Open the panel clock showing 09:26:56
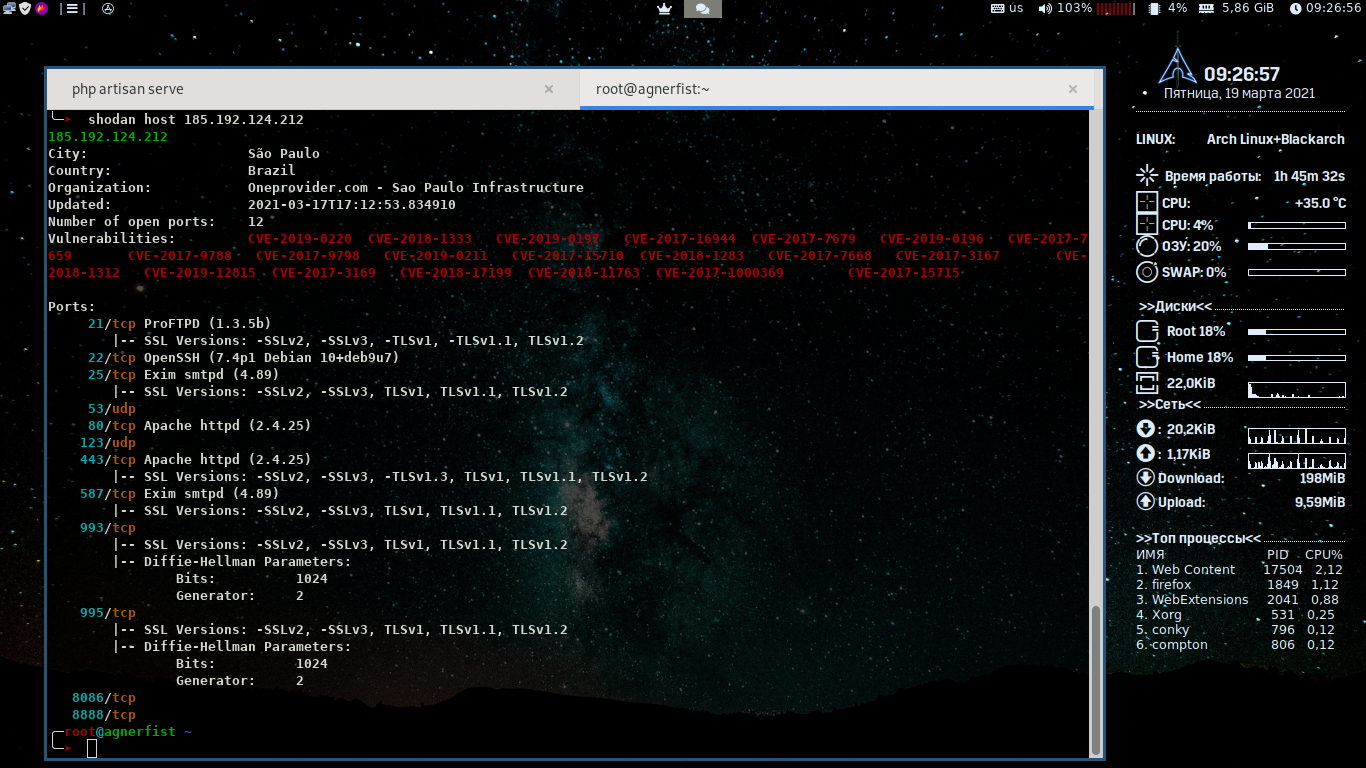 pyautogui.click(x=1325, y=8)
